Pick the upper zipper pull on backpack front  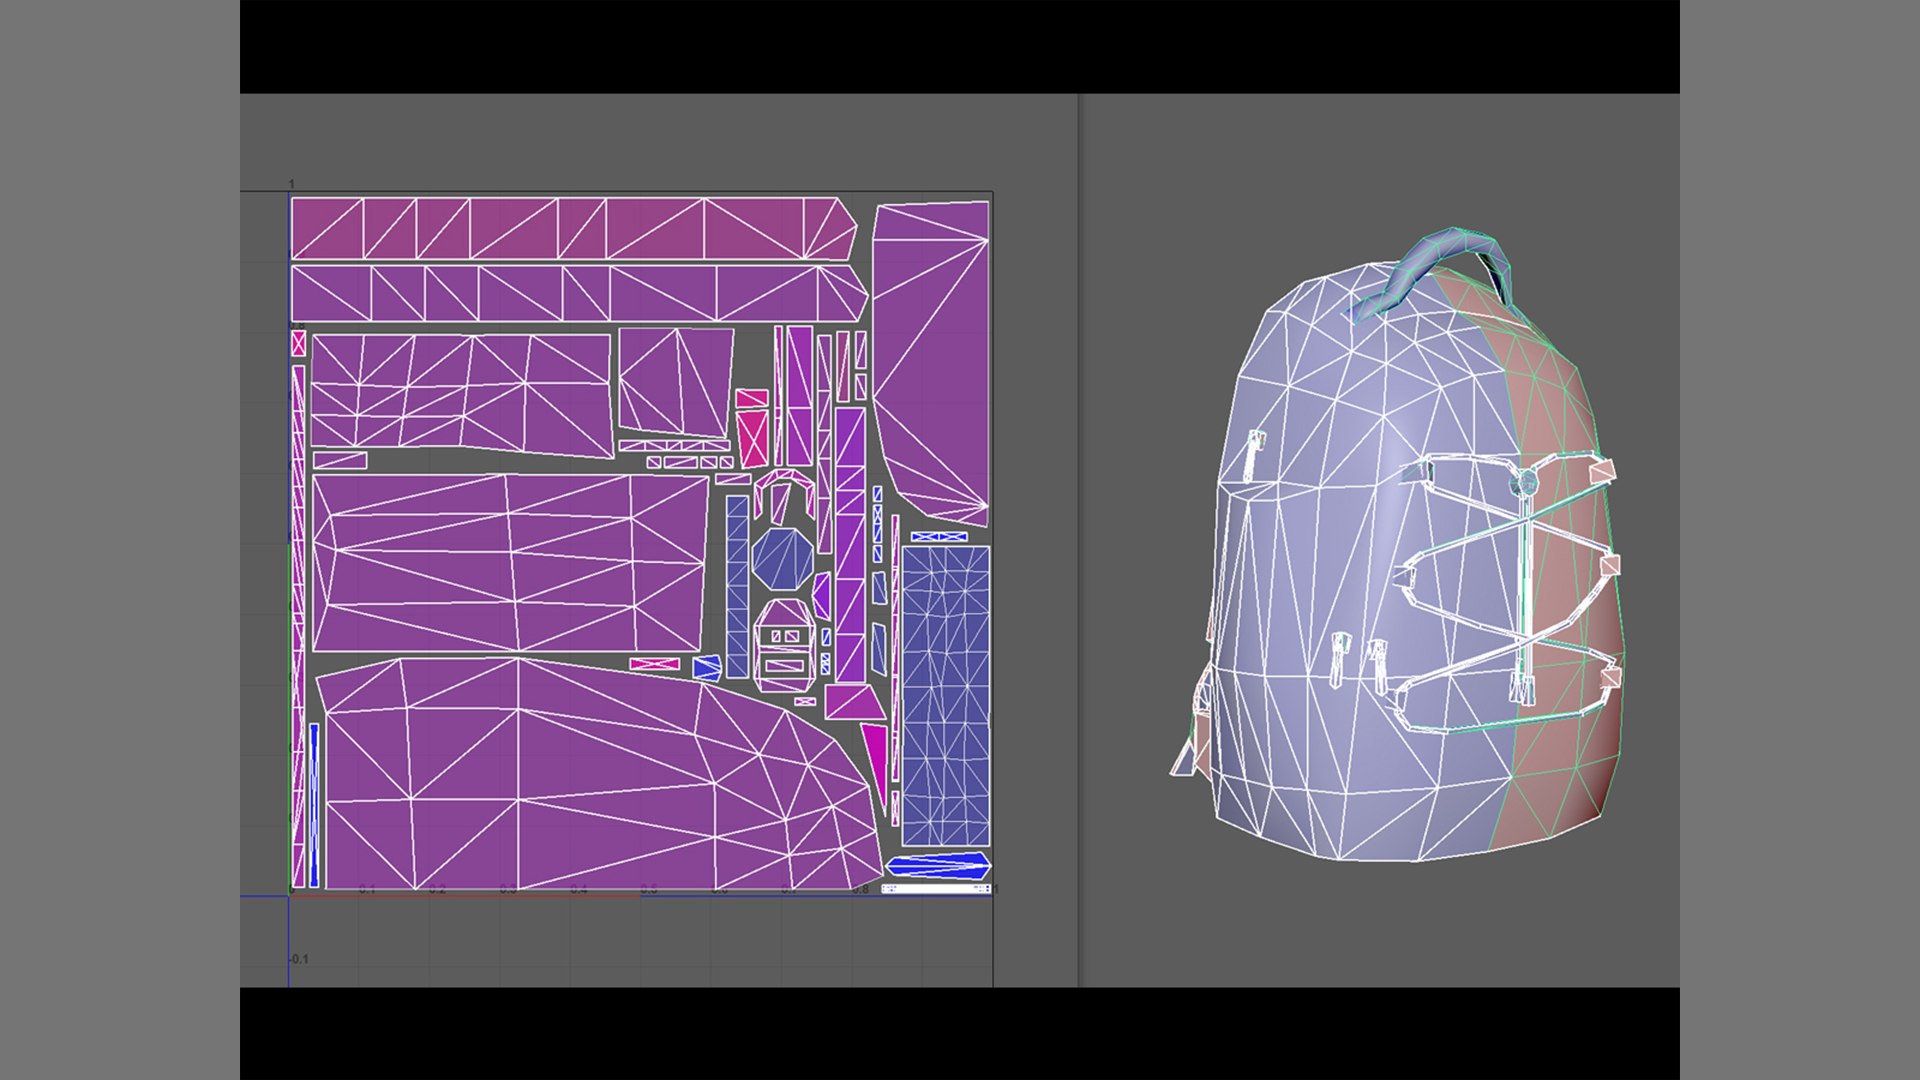tap(1251, 455)
